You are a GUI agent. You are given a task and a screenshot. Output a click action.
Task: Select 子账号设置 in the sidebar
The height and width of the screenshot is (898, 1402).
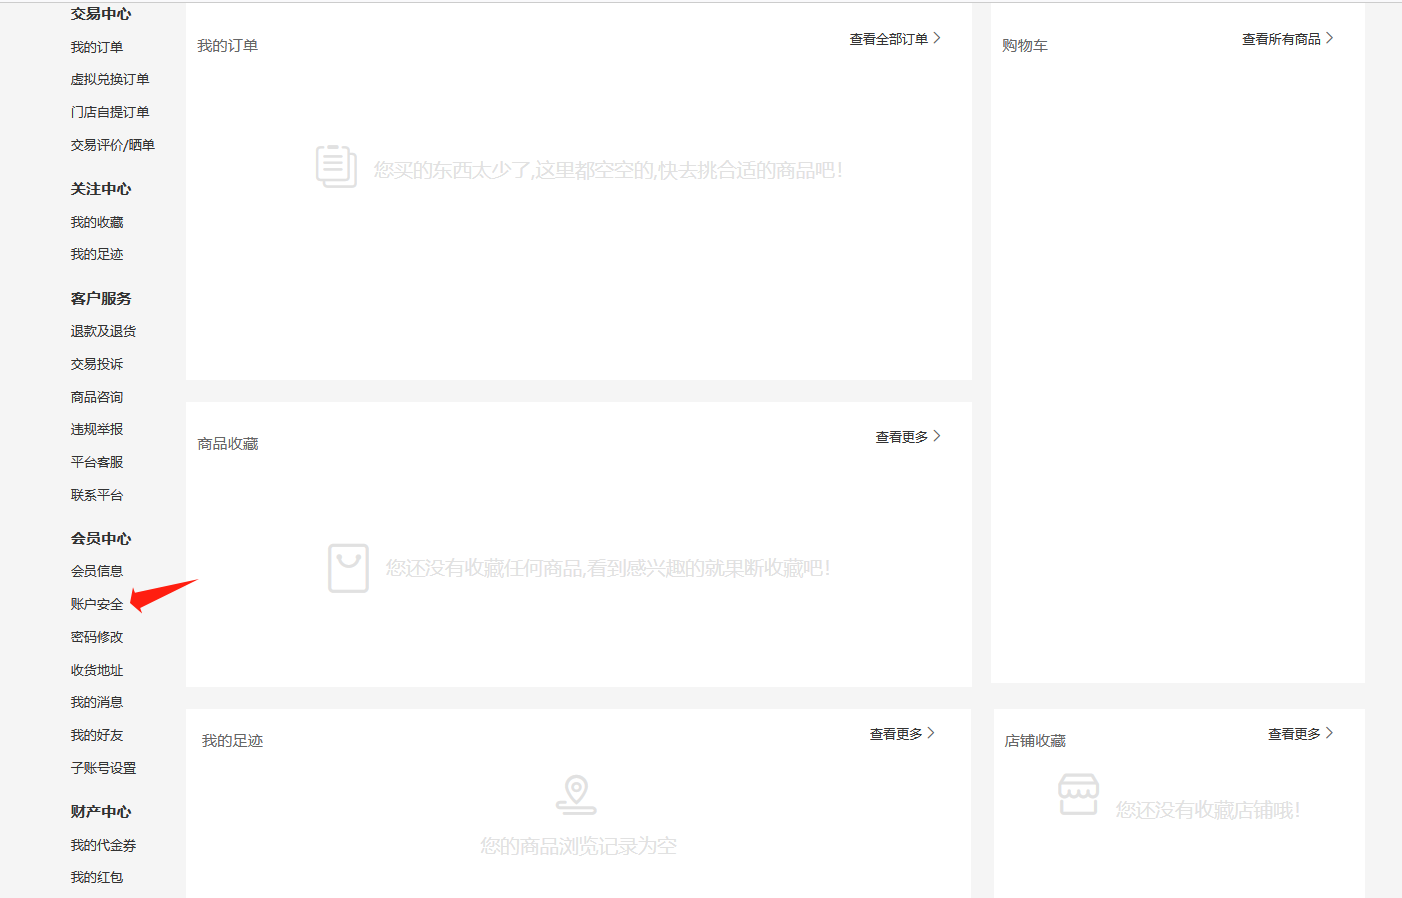tap(103, 768)
